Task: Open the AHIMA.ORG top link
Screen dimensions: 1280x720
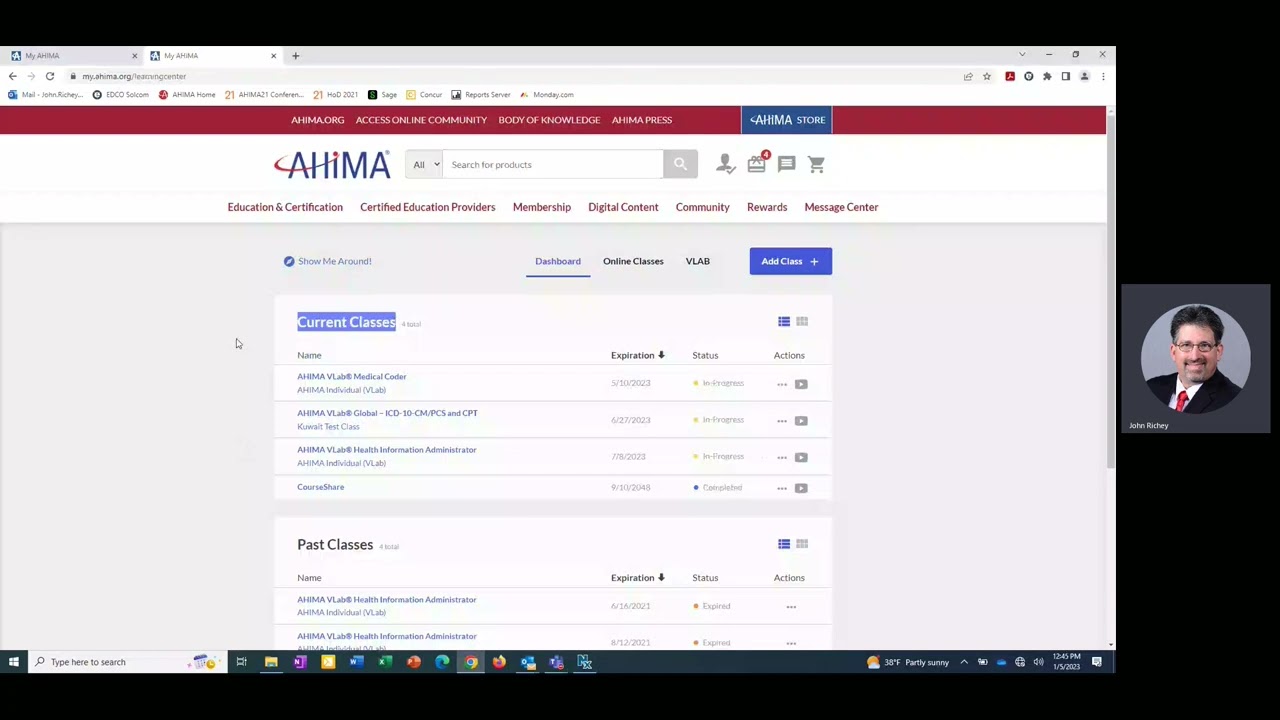Action: [318, 120]
